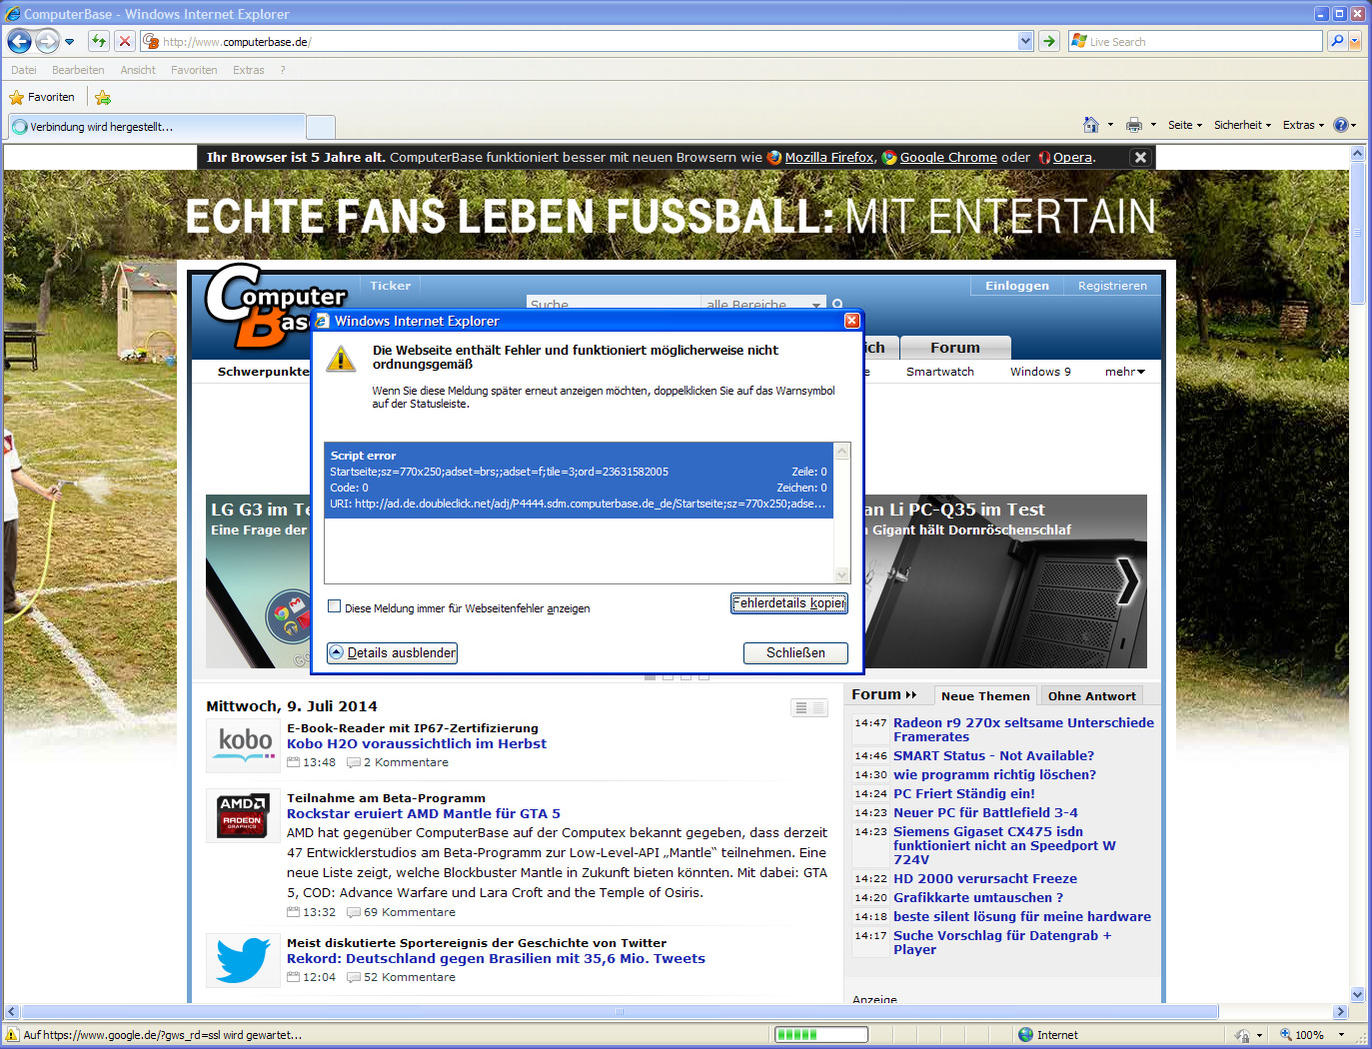Image resolution: width=1372 pixels, height=1049 pixels.
Task: Open the Print button dropdown arrow
Action: pos(1153,125)
